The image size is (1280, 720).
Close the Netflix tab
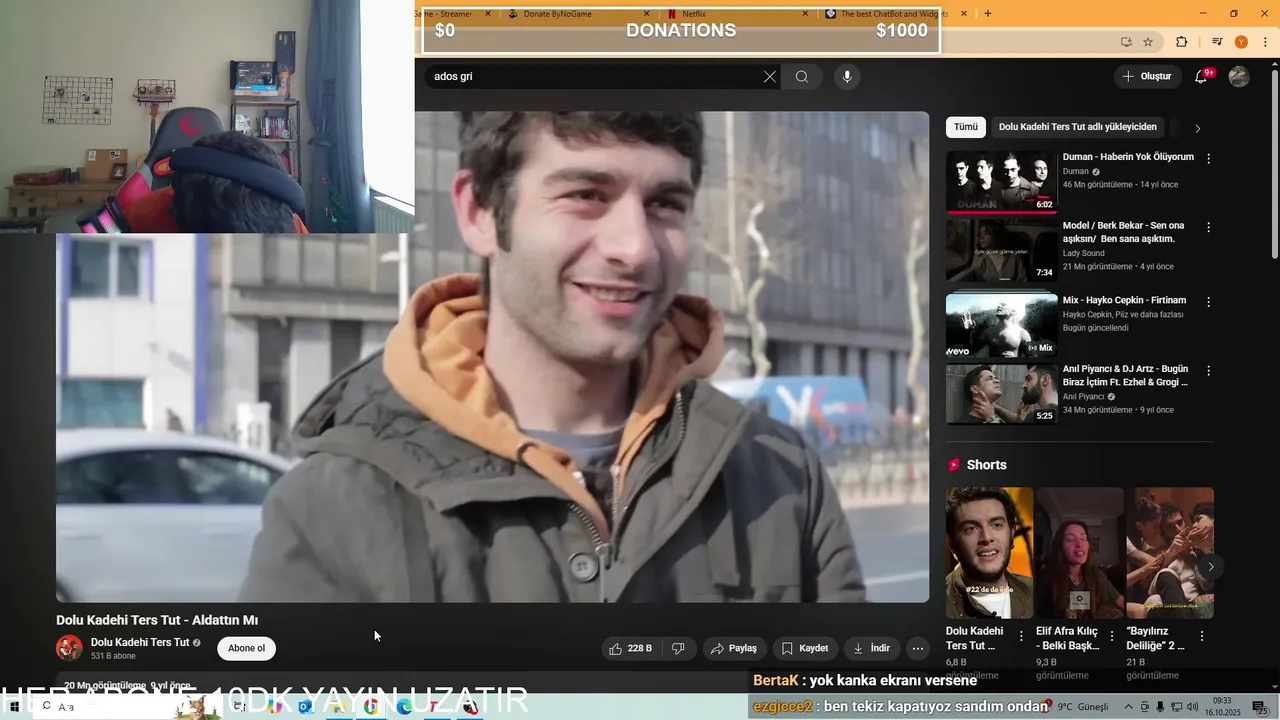[x=805, y=14]
